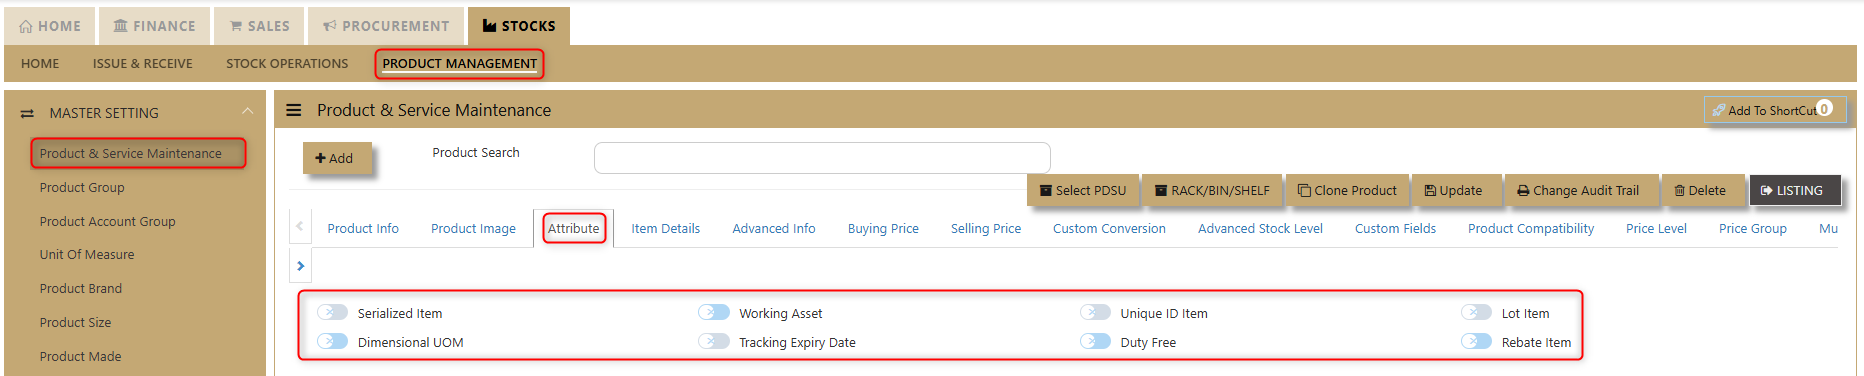The height and width of the screenshot is (376, 1864).
Task: Open Product Group in the sidebar
Action: tap(82, 187)
